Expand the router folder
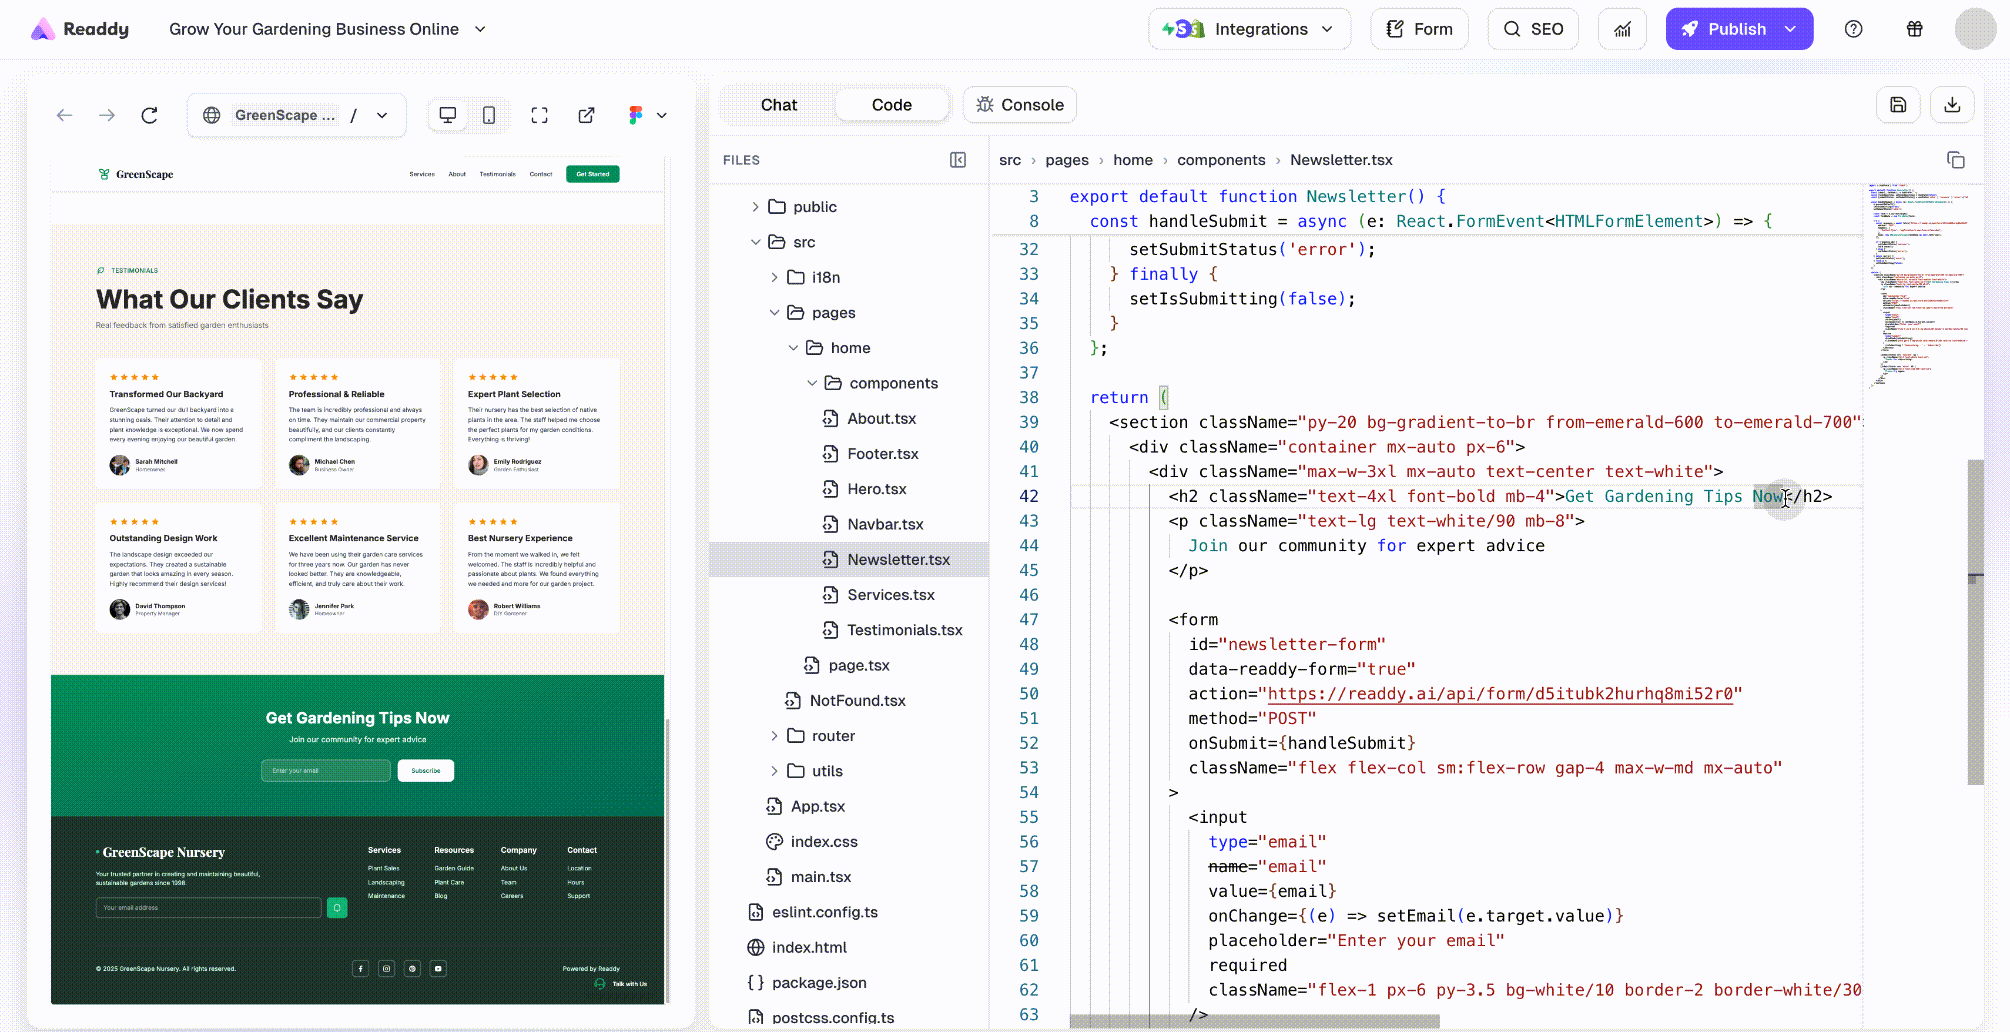 point(832,736)
